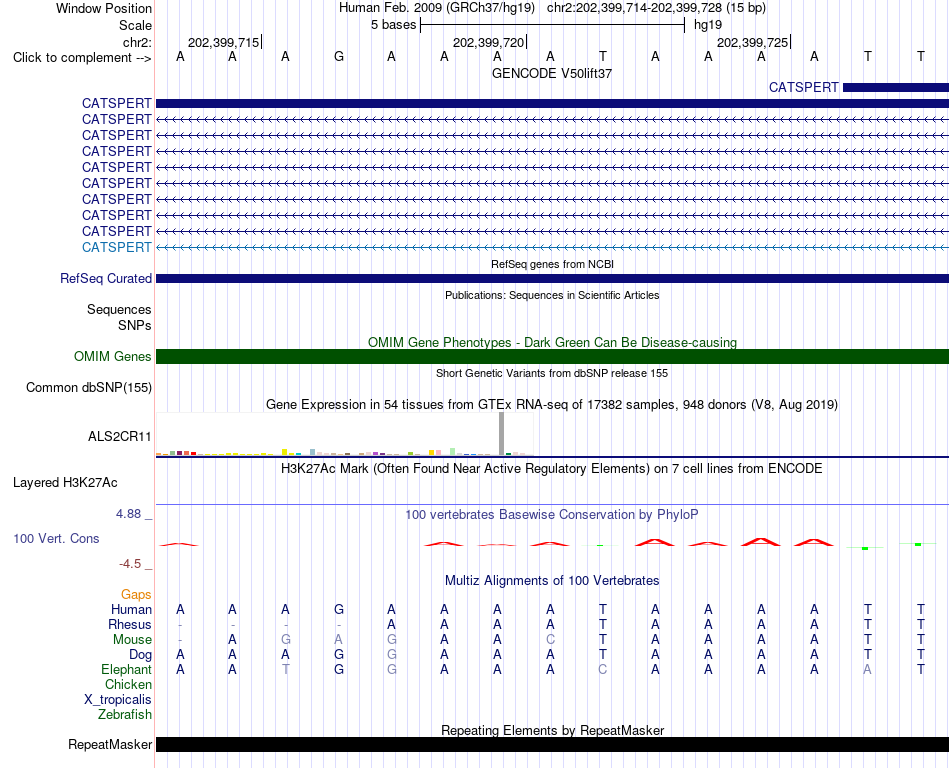
Task: Click position marker 202,399,725
Action: click(752, 42)
